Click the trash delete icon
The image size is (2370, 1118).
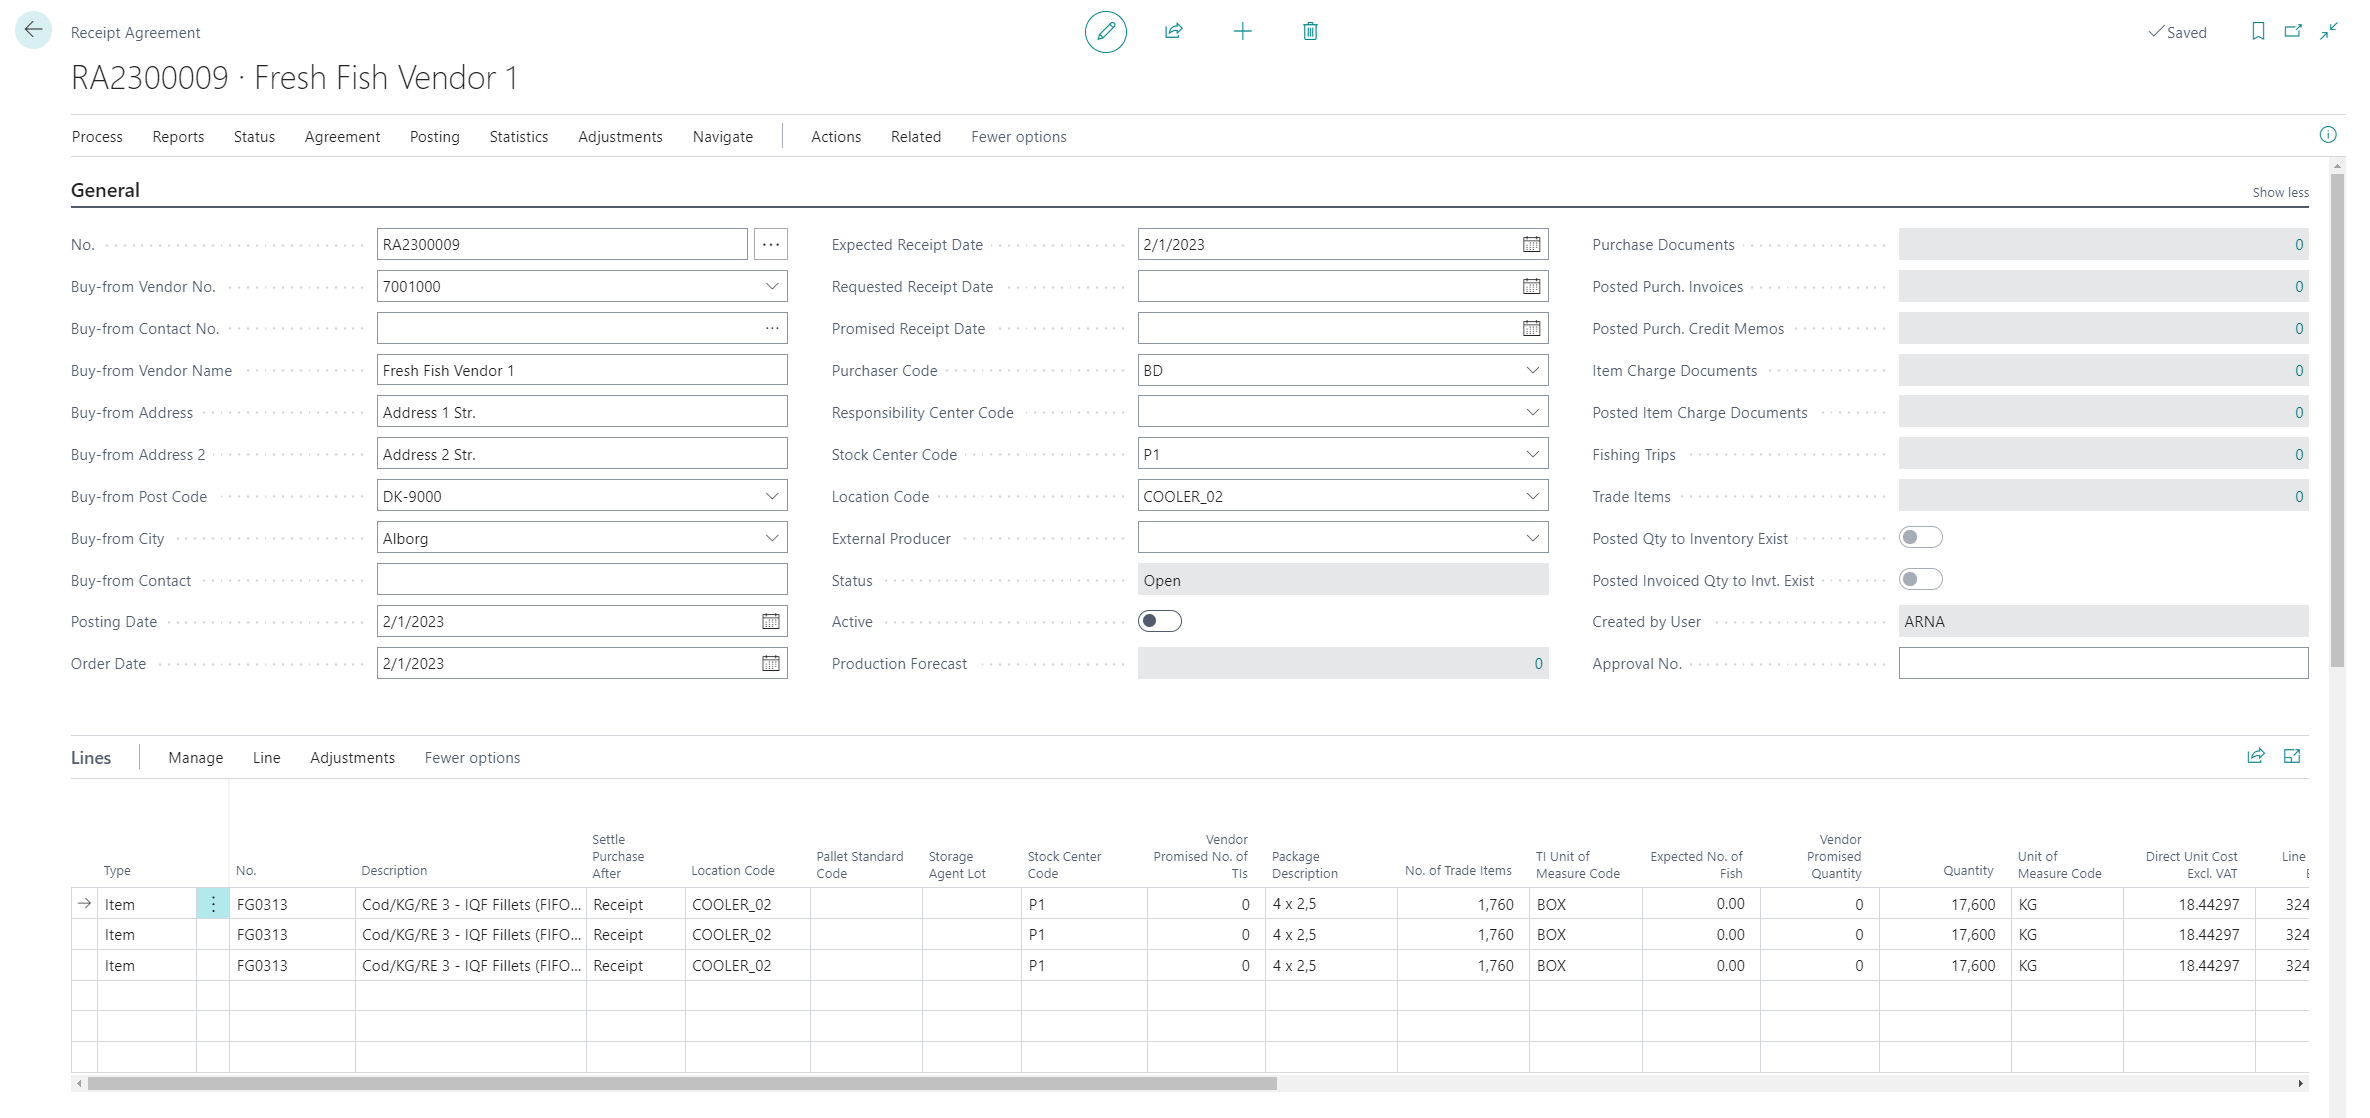pos(1310,32)
